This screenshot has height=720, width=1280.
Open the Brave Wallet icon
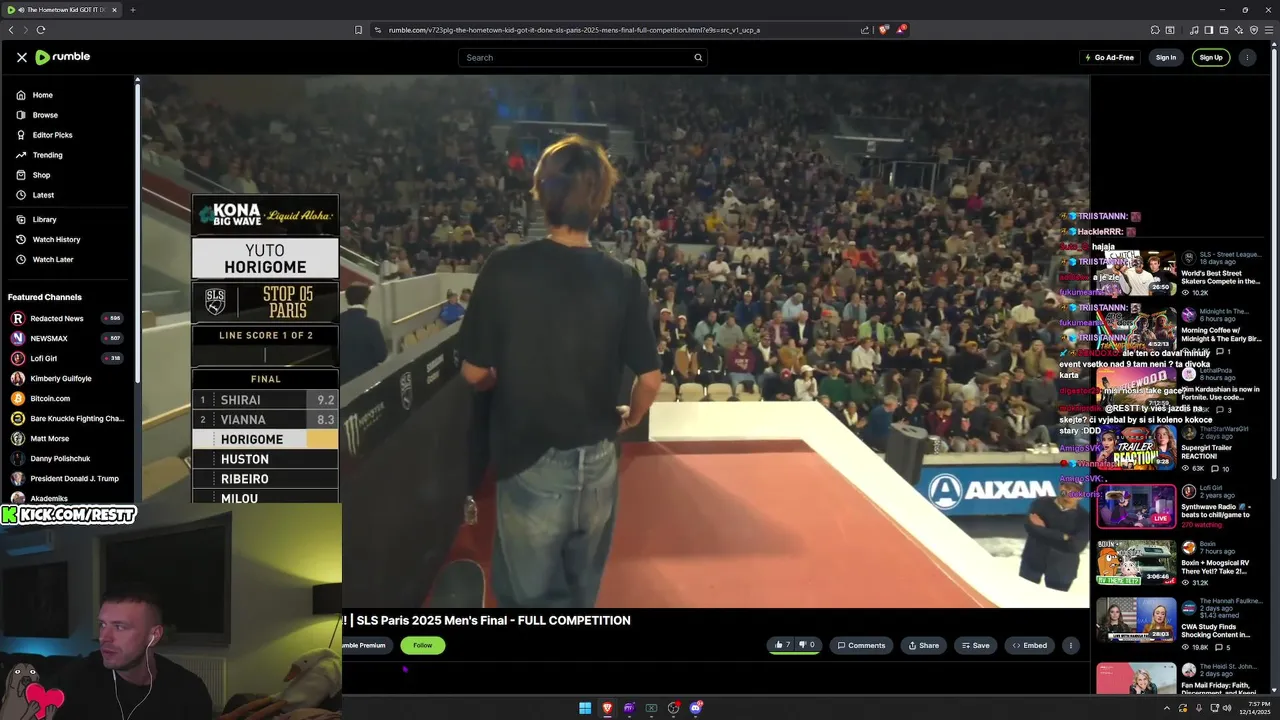[x=1224, y=30]
